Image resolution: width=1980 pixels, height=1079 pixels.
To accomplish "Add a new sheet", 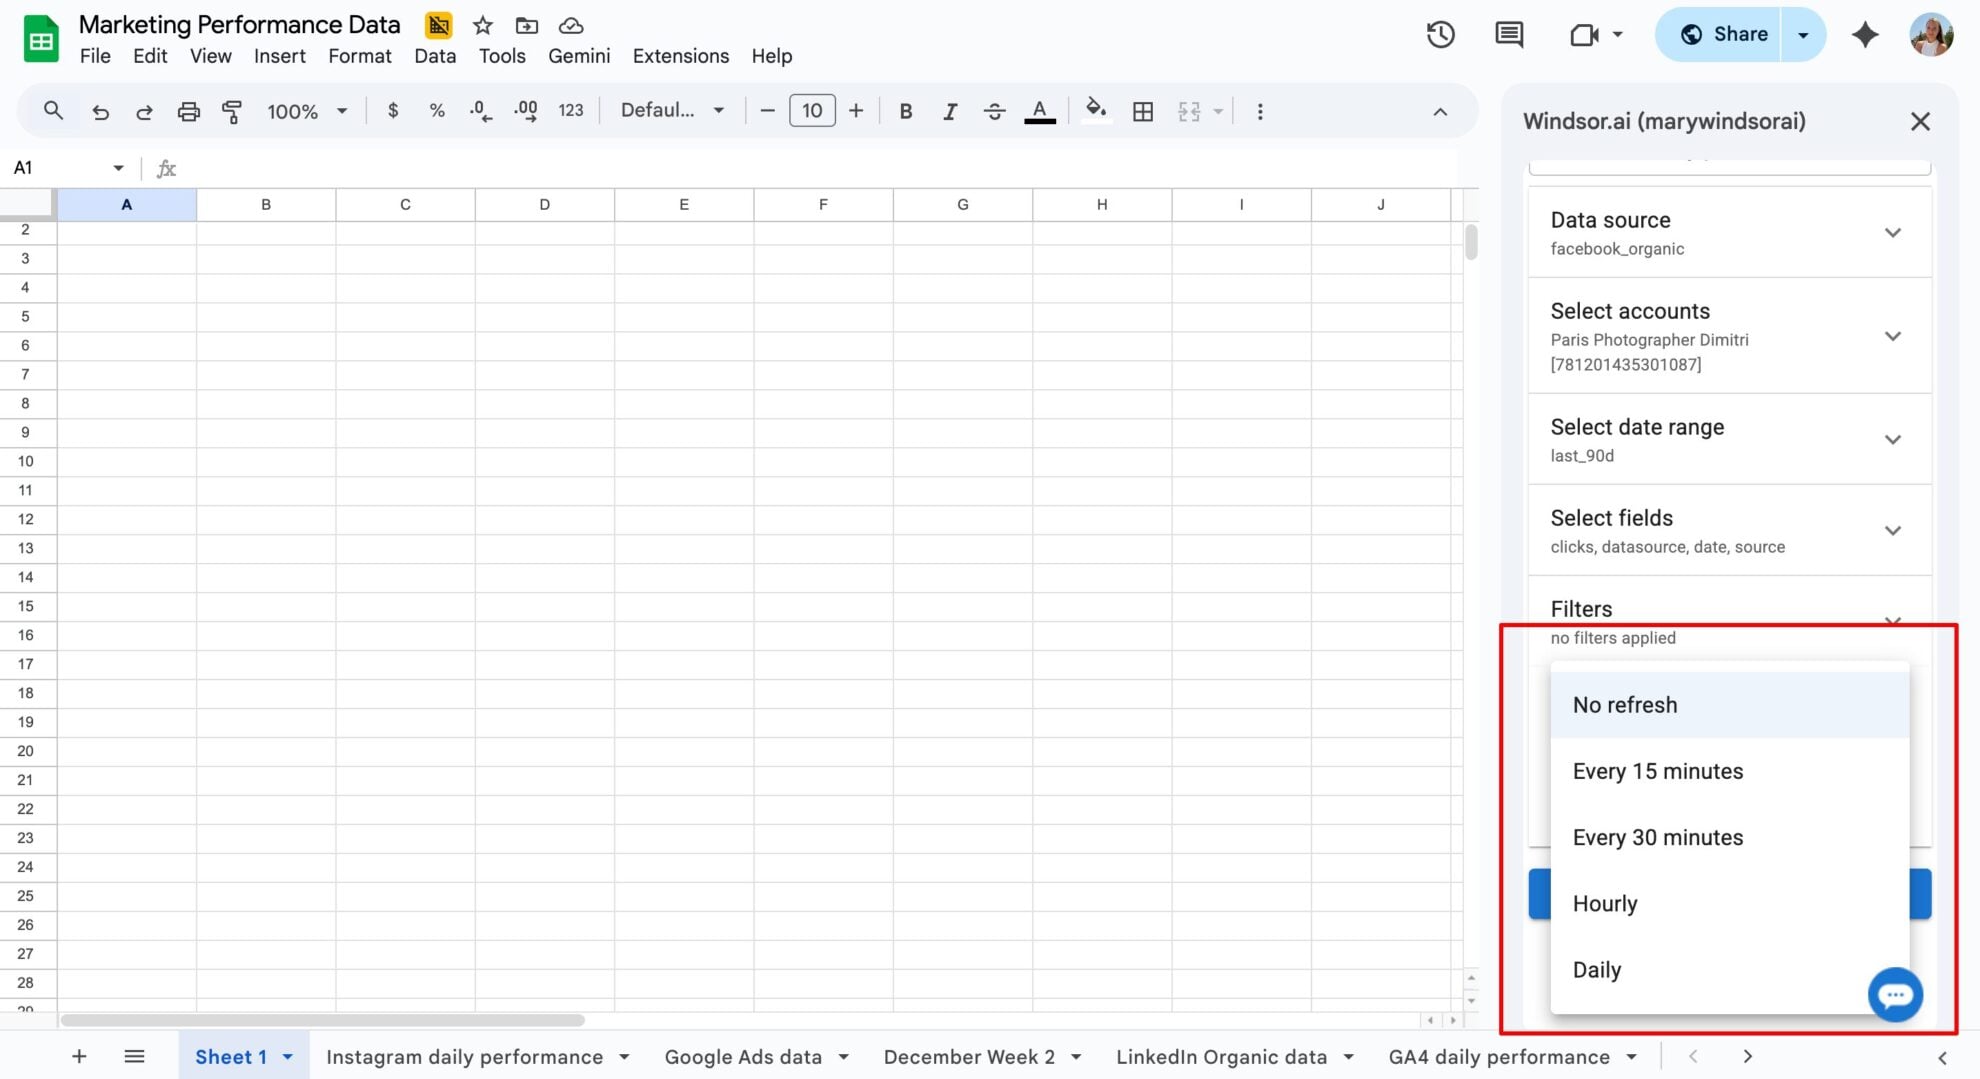I will click(x=79, y=1057).
